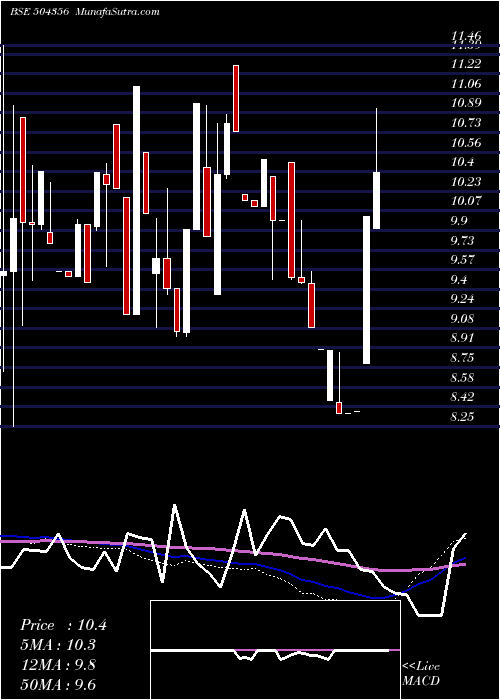Click the BSE 504356 MunafaSutra.com header text
This screenshot has width=500, height=700.
click(x=85, y=12)
